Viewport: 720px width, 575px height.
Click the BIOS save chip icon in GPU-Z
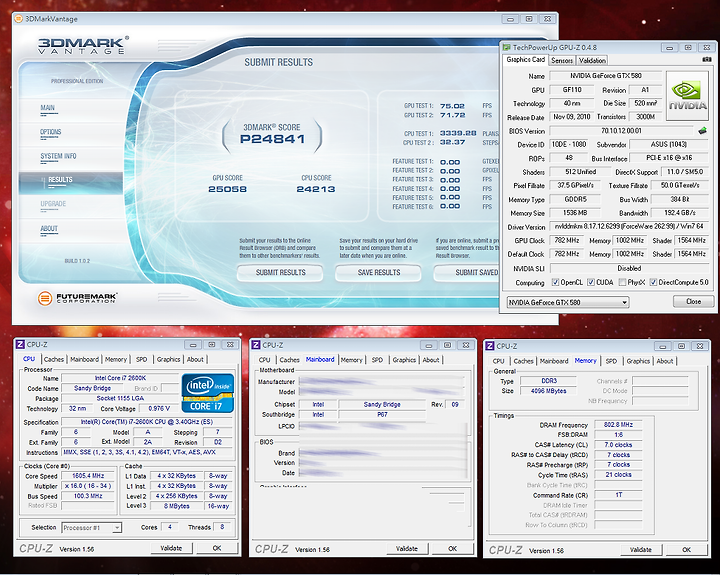pos(702,131)
